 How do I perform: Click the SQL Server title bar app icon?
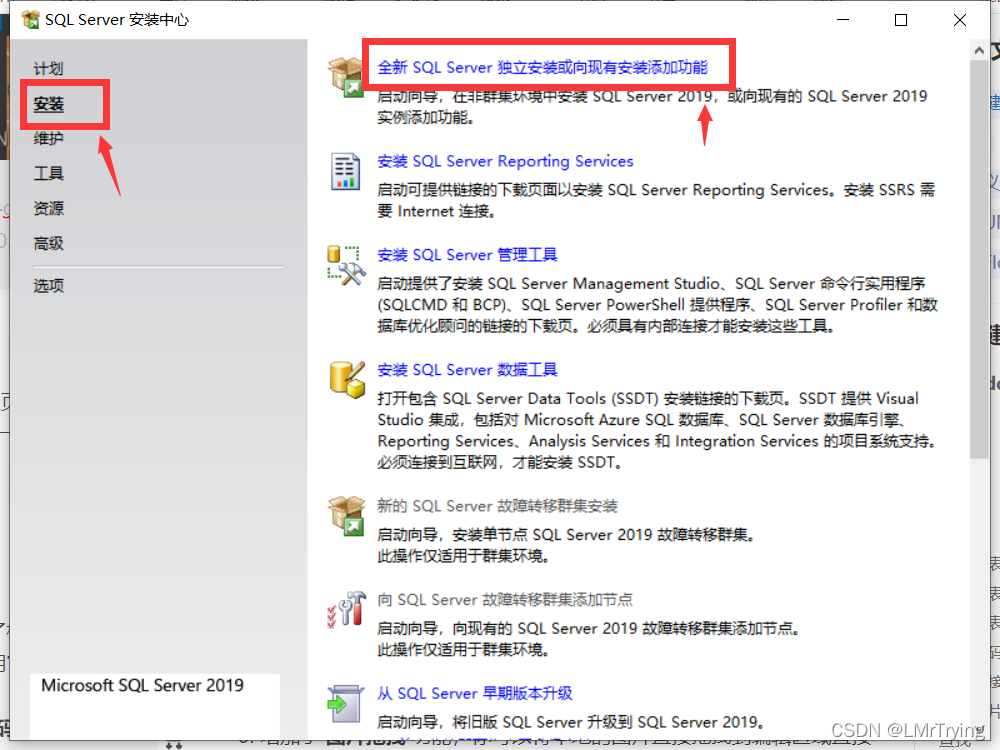pyautogui.click(x=29, y=20)
